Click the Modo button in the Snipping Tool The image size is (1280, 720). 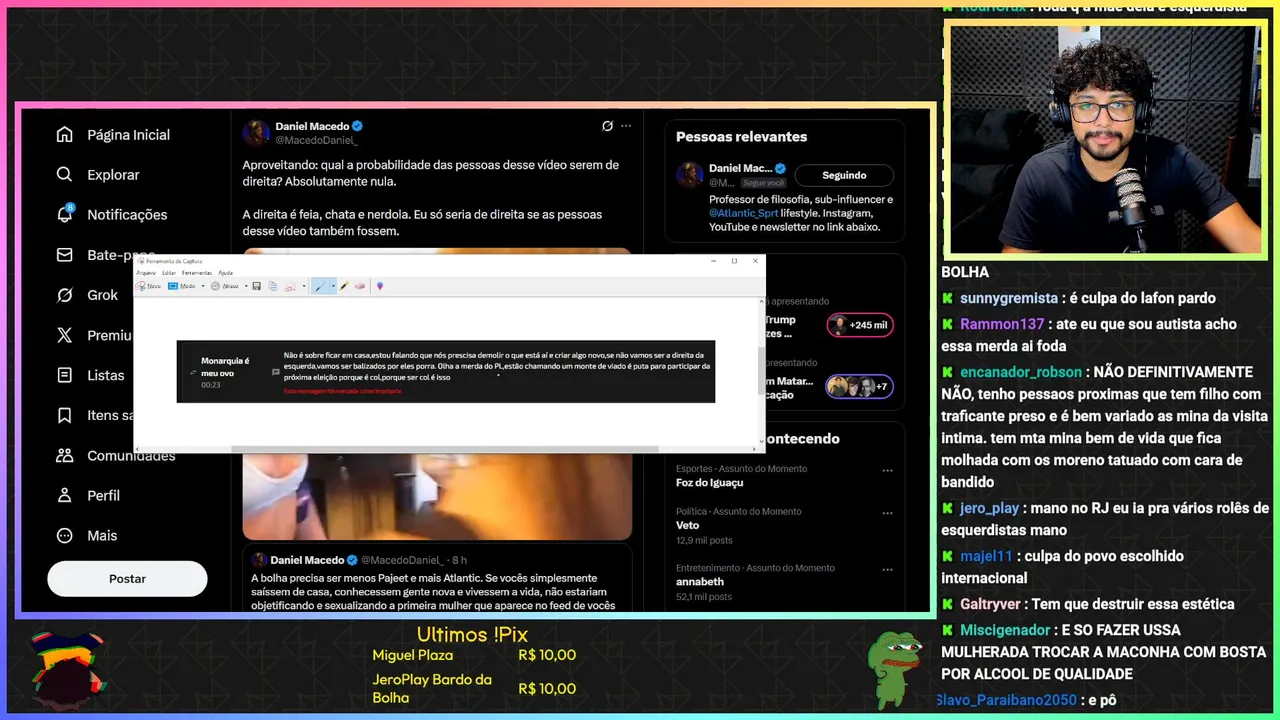click(x=182, y=286)
